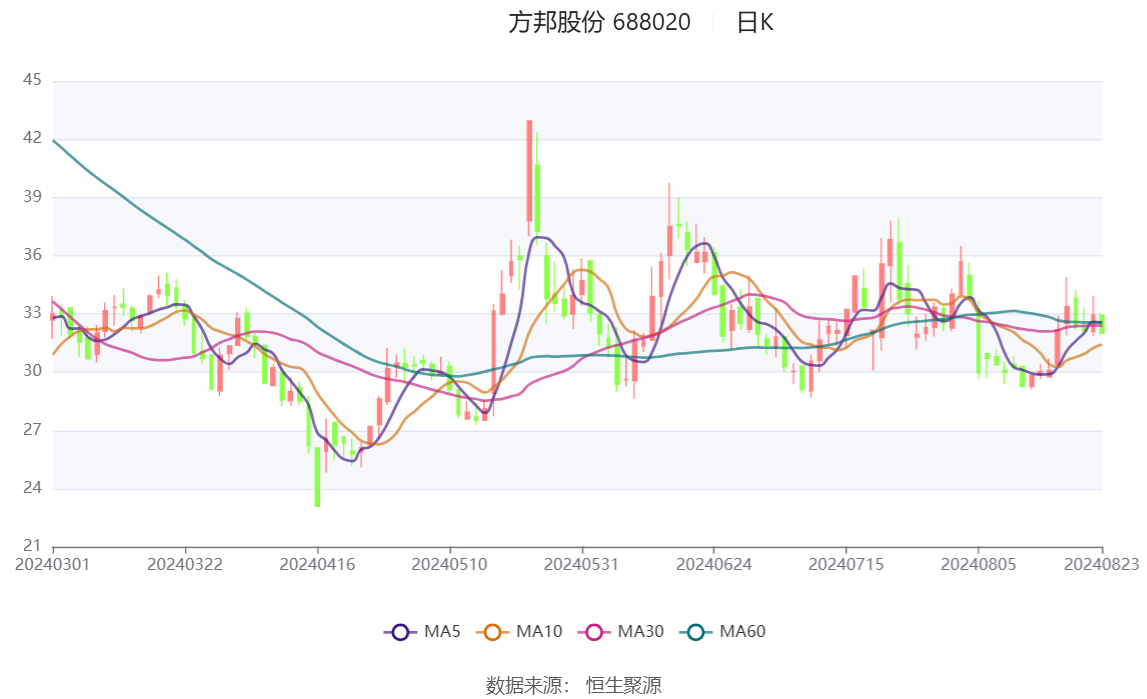
Task: Select x-axis date label 20240805
Action: (x=979, y=565)
